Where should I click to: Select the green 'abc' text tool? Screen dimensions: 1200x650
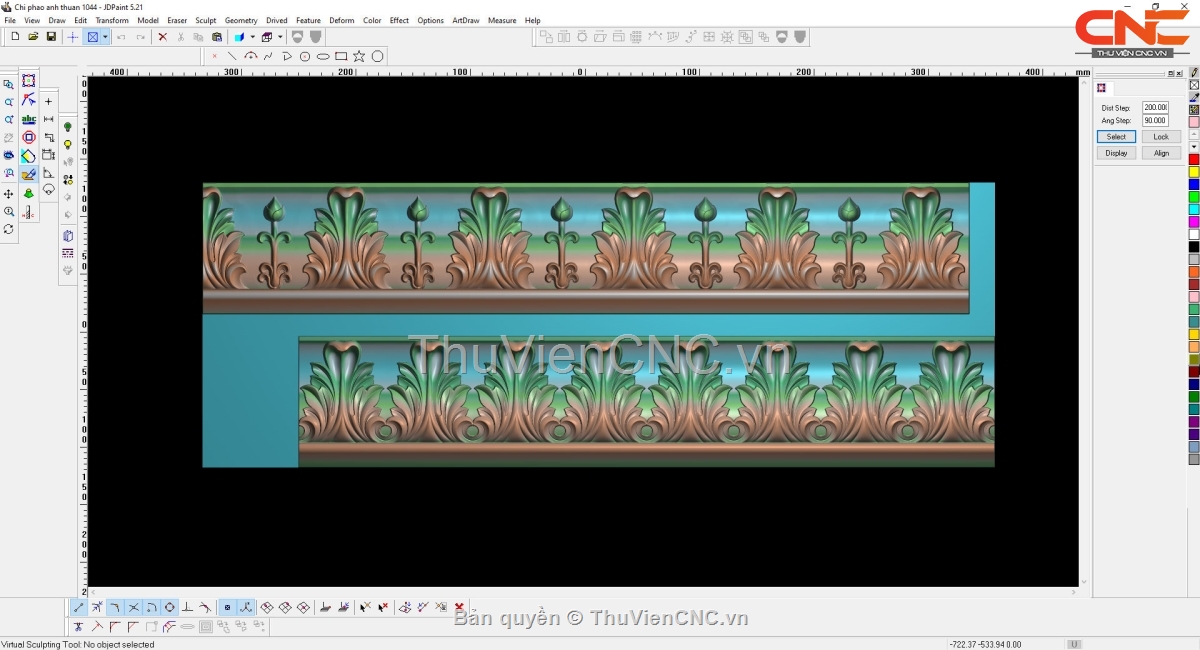coord(29,119)
